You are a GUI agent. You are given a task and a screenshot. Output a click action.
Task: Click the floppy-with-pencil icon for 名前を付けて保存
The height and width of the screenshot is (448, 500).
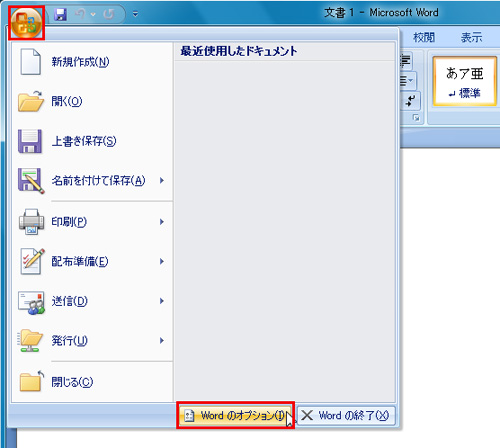pos(31,181)
